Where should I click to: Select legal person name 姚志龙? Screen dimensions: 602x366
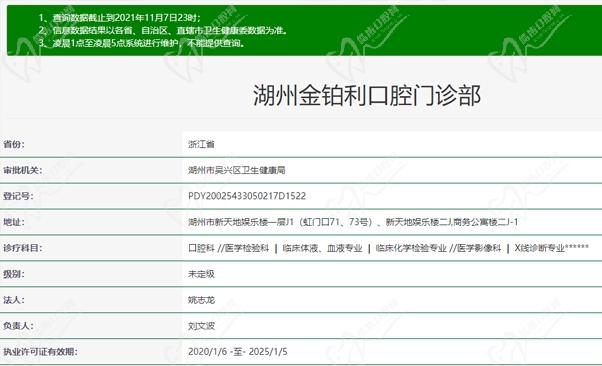point(201,300)
